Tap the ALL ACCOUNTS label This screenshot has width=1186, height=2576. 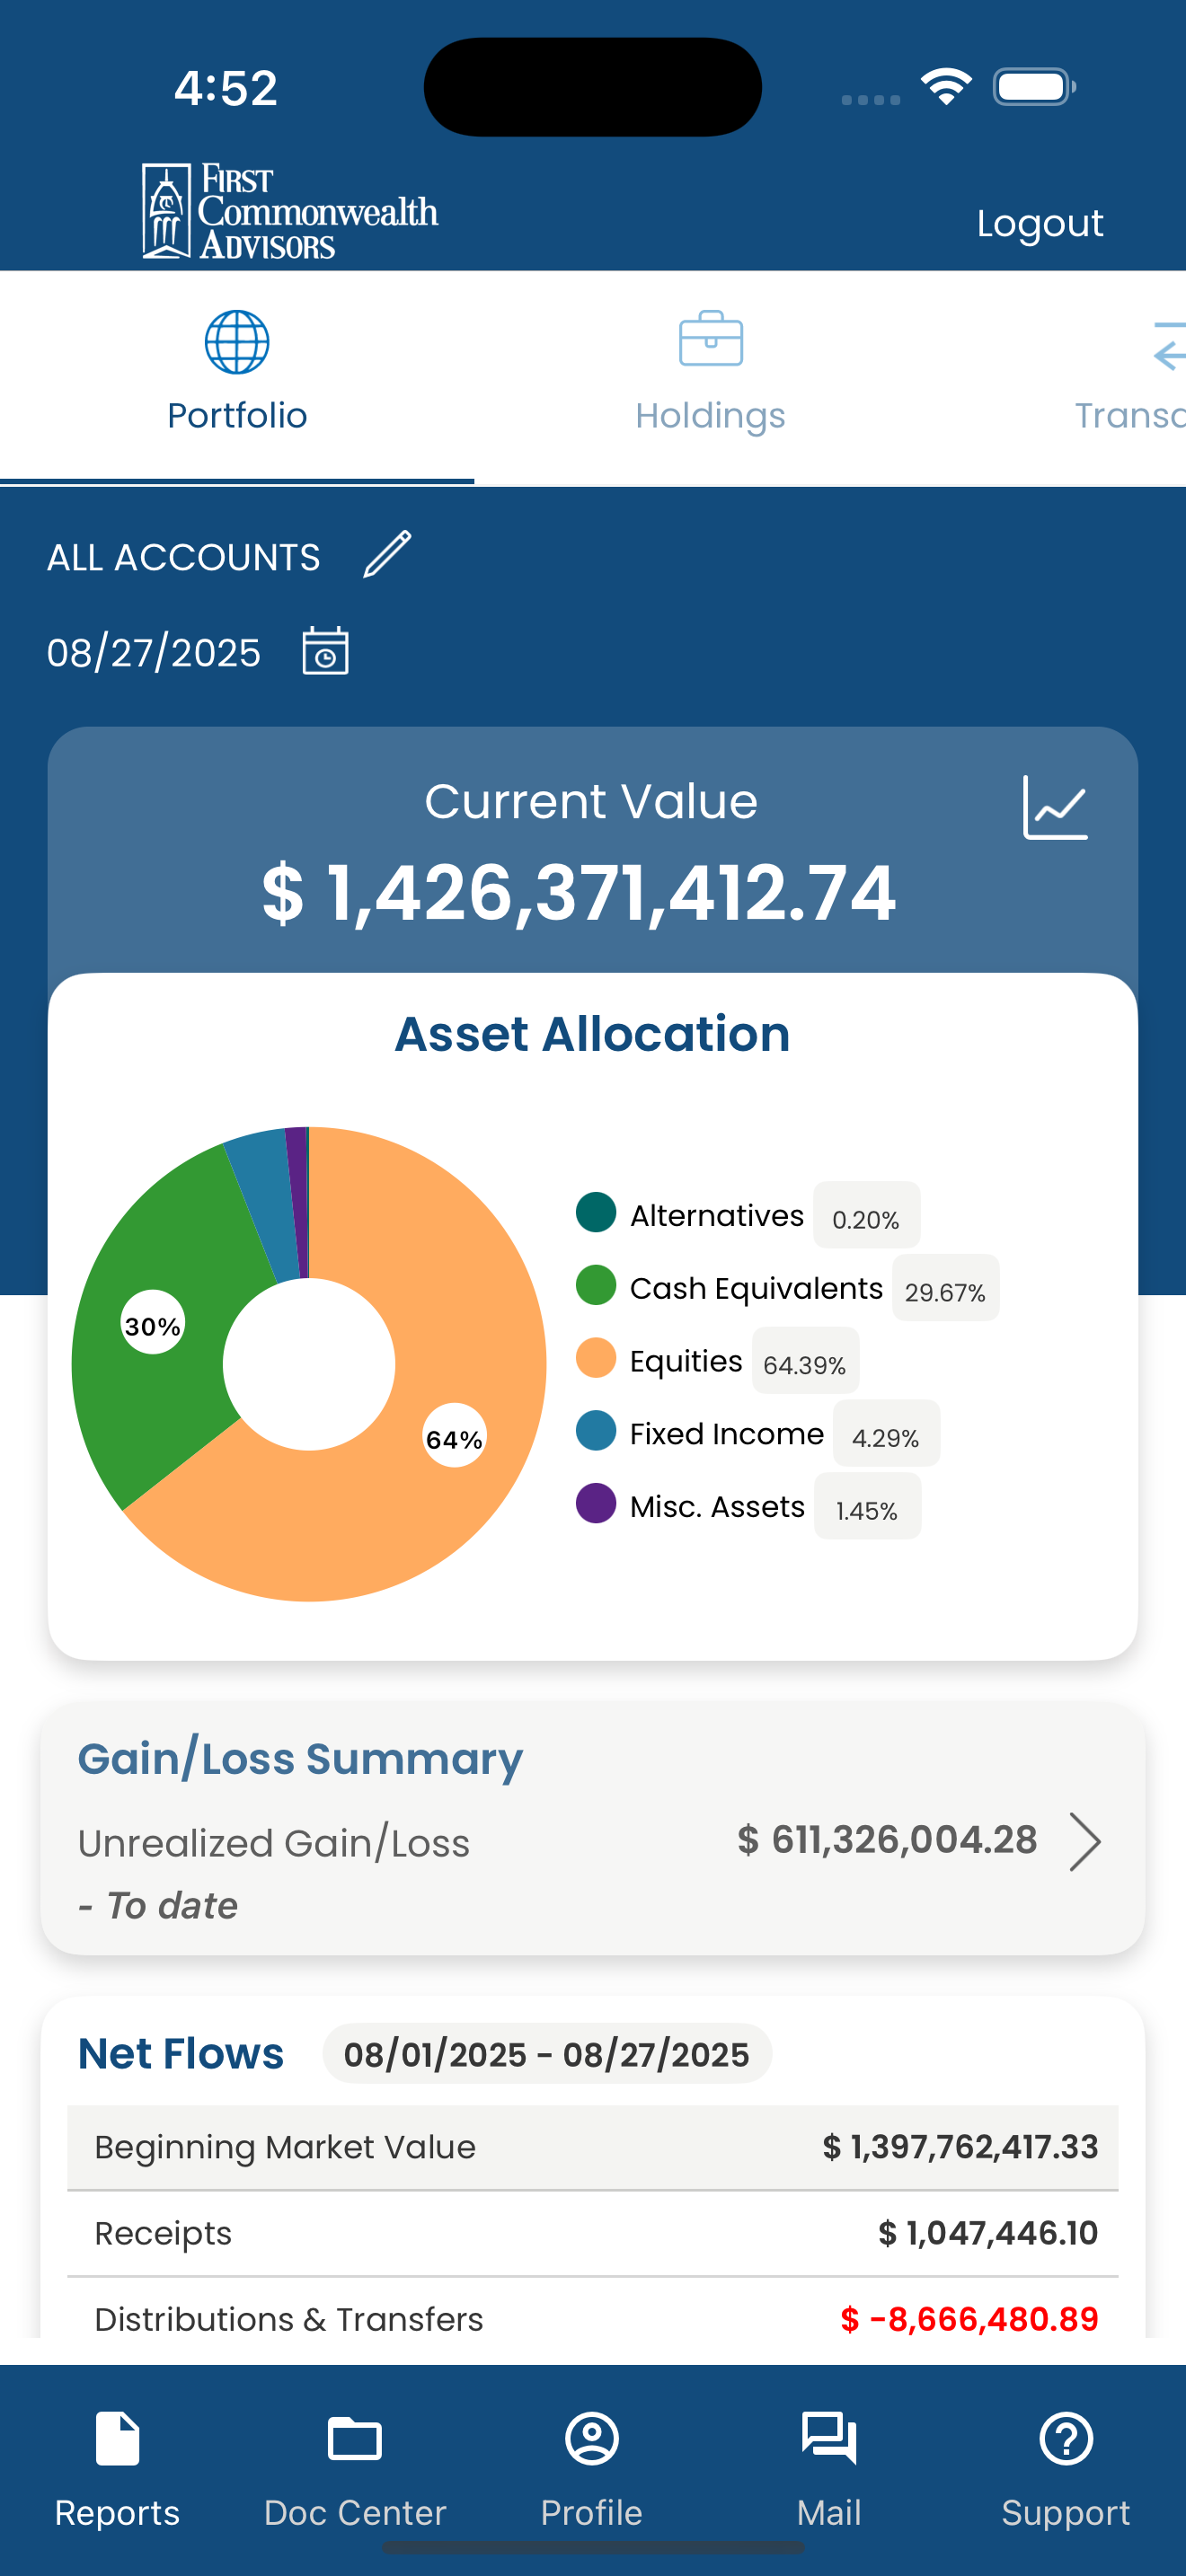[x=184, y=557]
